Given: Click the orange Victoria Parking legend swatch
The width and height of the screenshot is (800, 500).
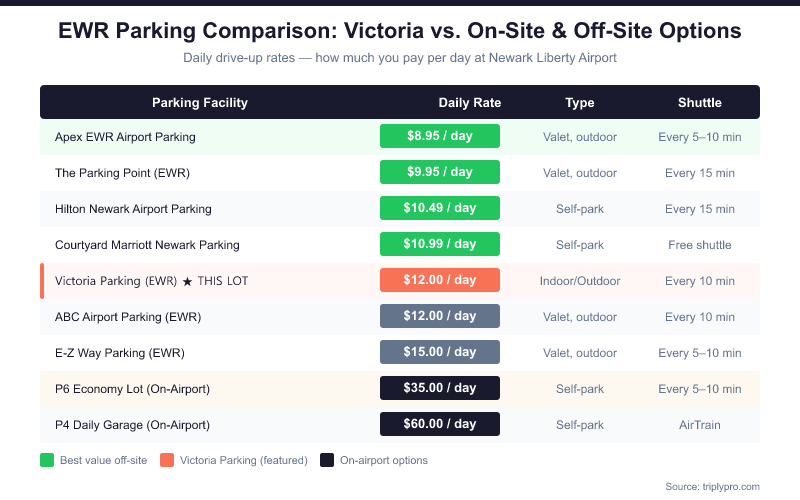Looking at the screenshot, I should point(167,461).
